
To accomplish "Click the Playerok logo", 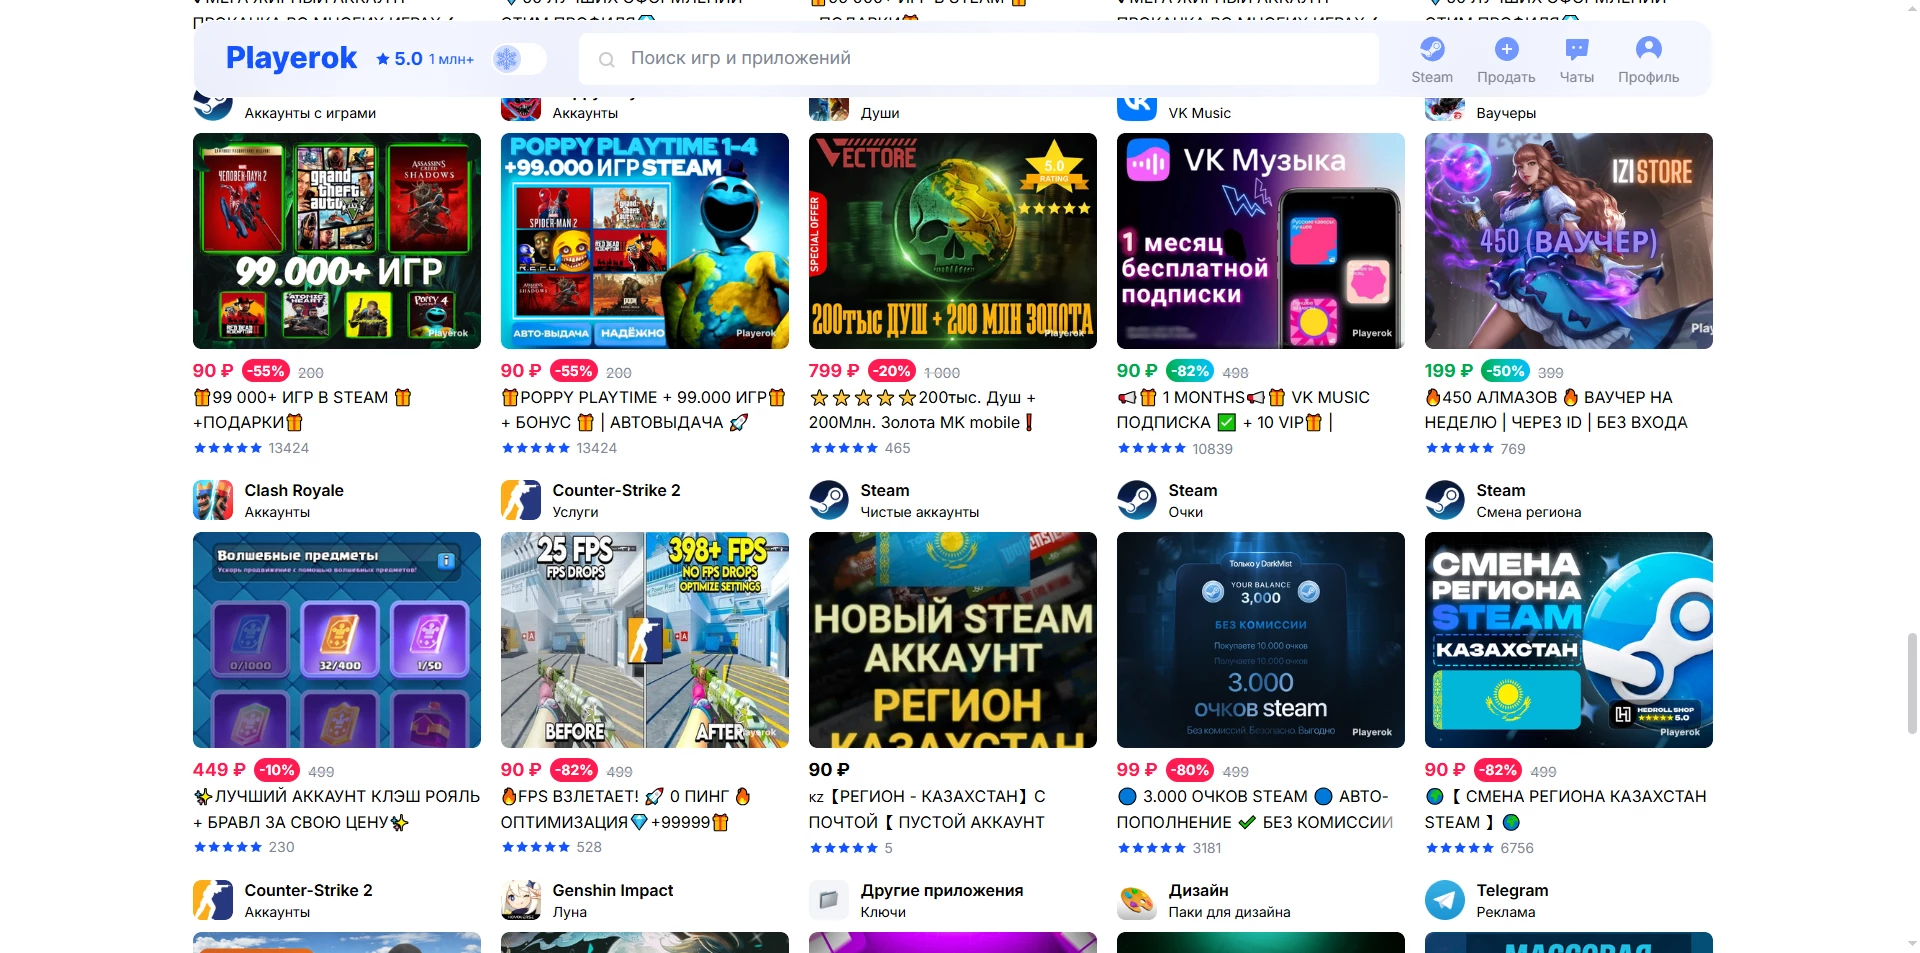I will [x=290, y=58].
